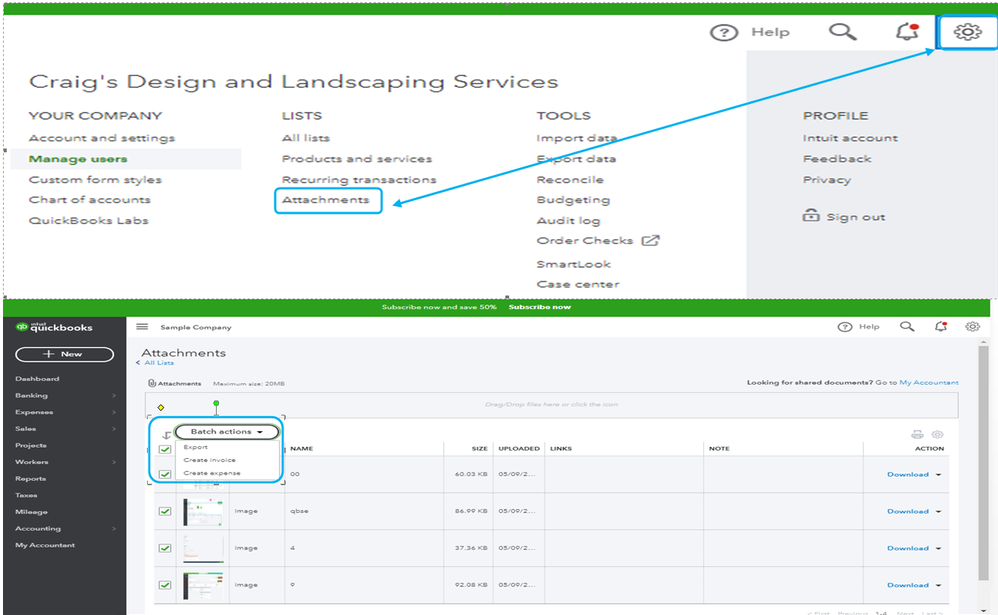
Task: Click the print icon above the ACTION column
Action: click(917, 435)
